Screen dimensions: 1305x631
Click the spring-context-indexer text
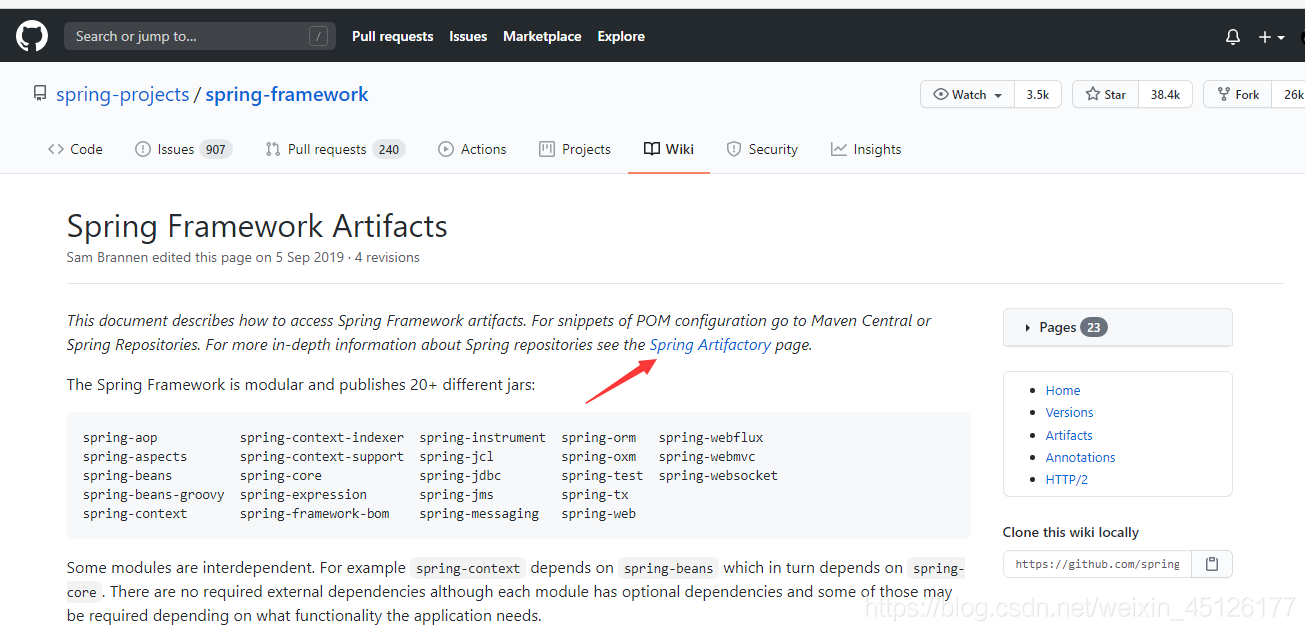(x=322, y=437)
